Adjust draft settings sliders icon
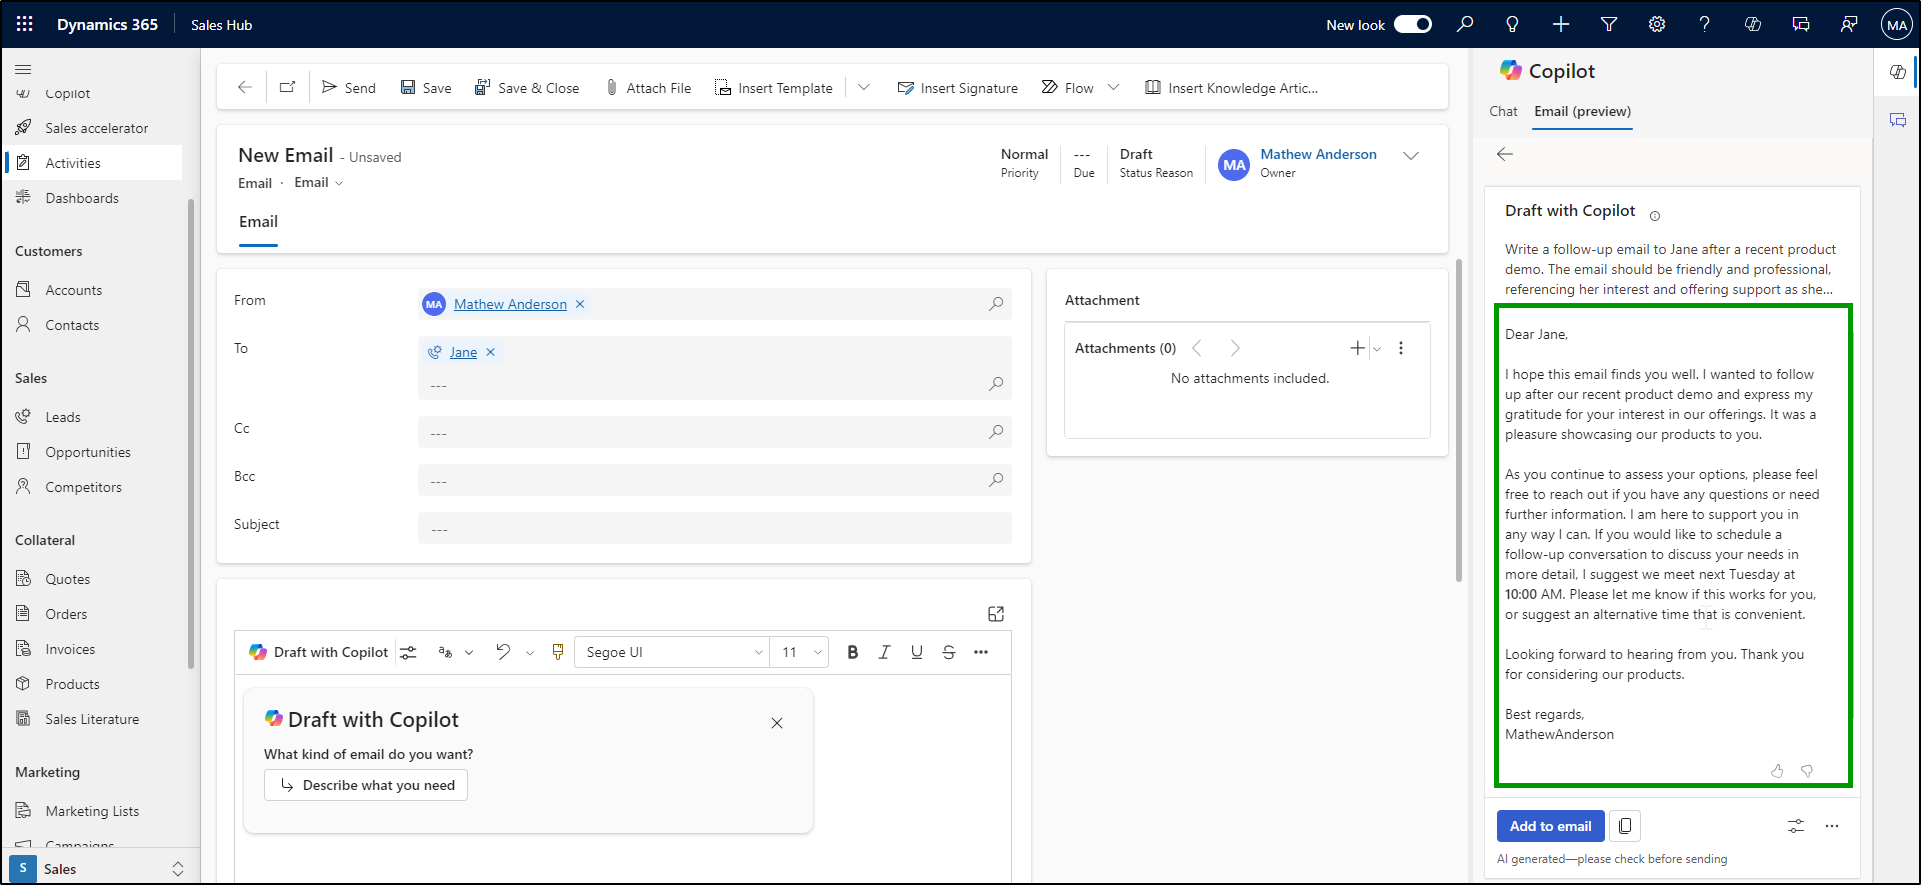The height and width of the screenshot is (885, 1921). tap(1796, 826)
